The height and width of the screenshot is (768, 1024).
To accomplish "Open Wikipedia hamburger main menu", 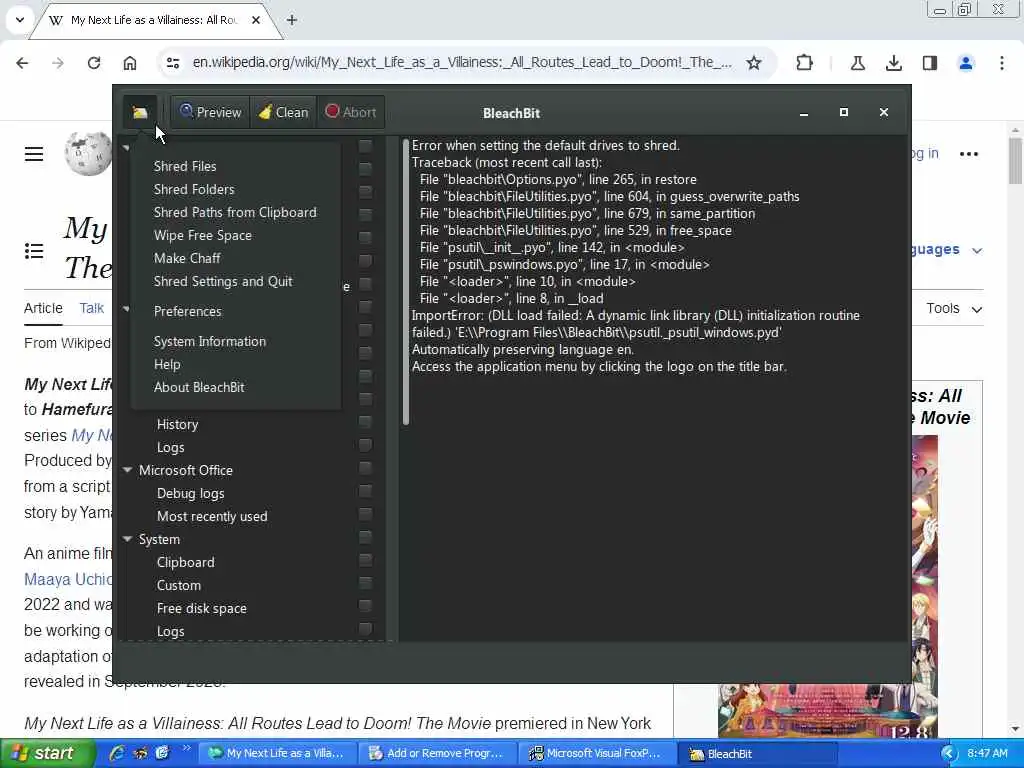I will [34, 154].
